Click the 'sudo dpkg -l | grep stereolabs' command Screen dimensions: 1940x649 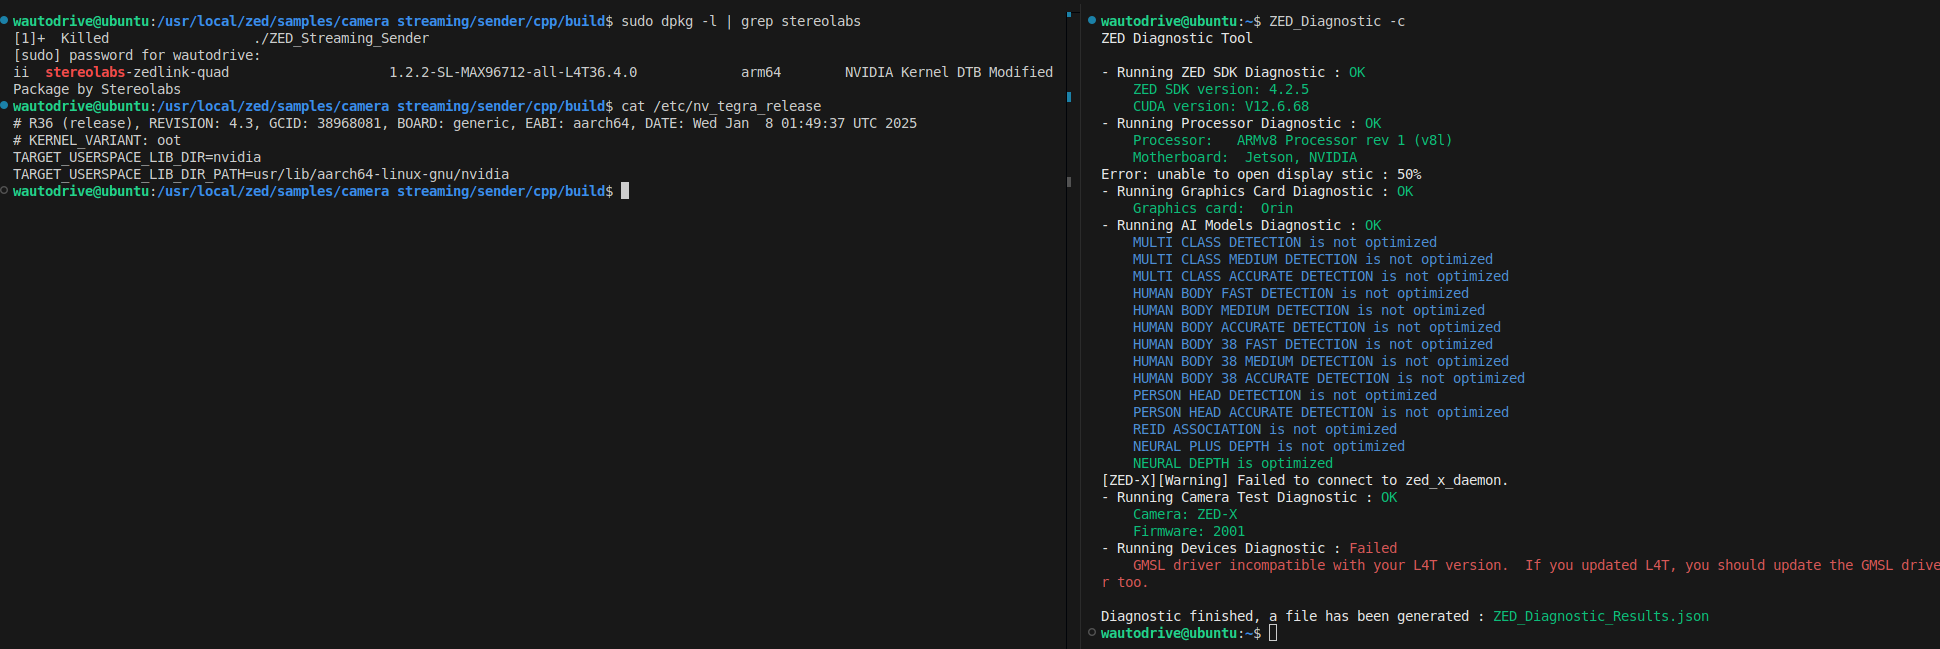coord(741,21)
